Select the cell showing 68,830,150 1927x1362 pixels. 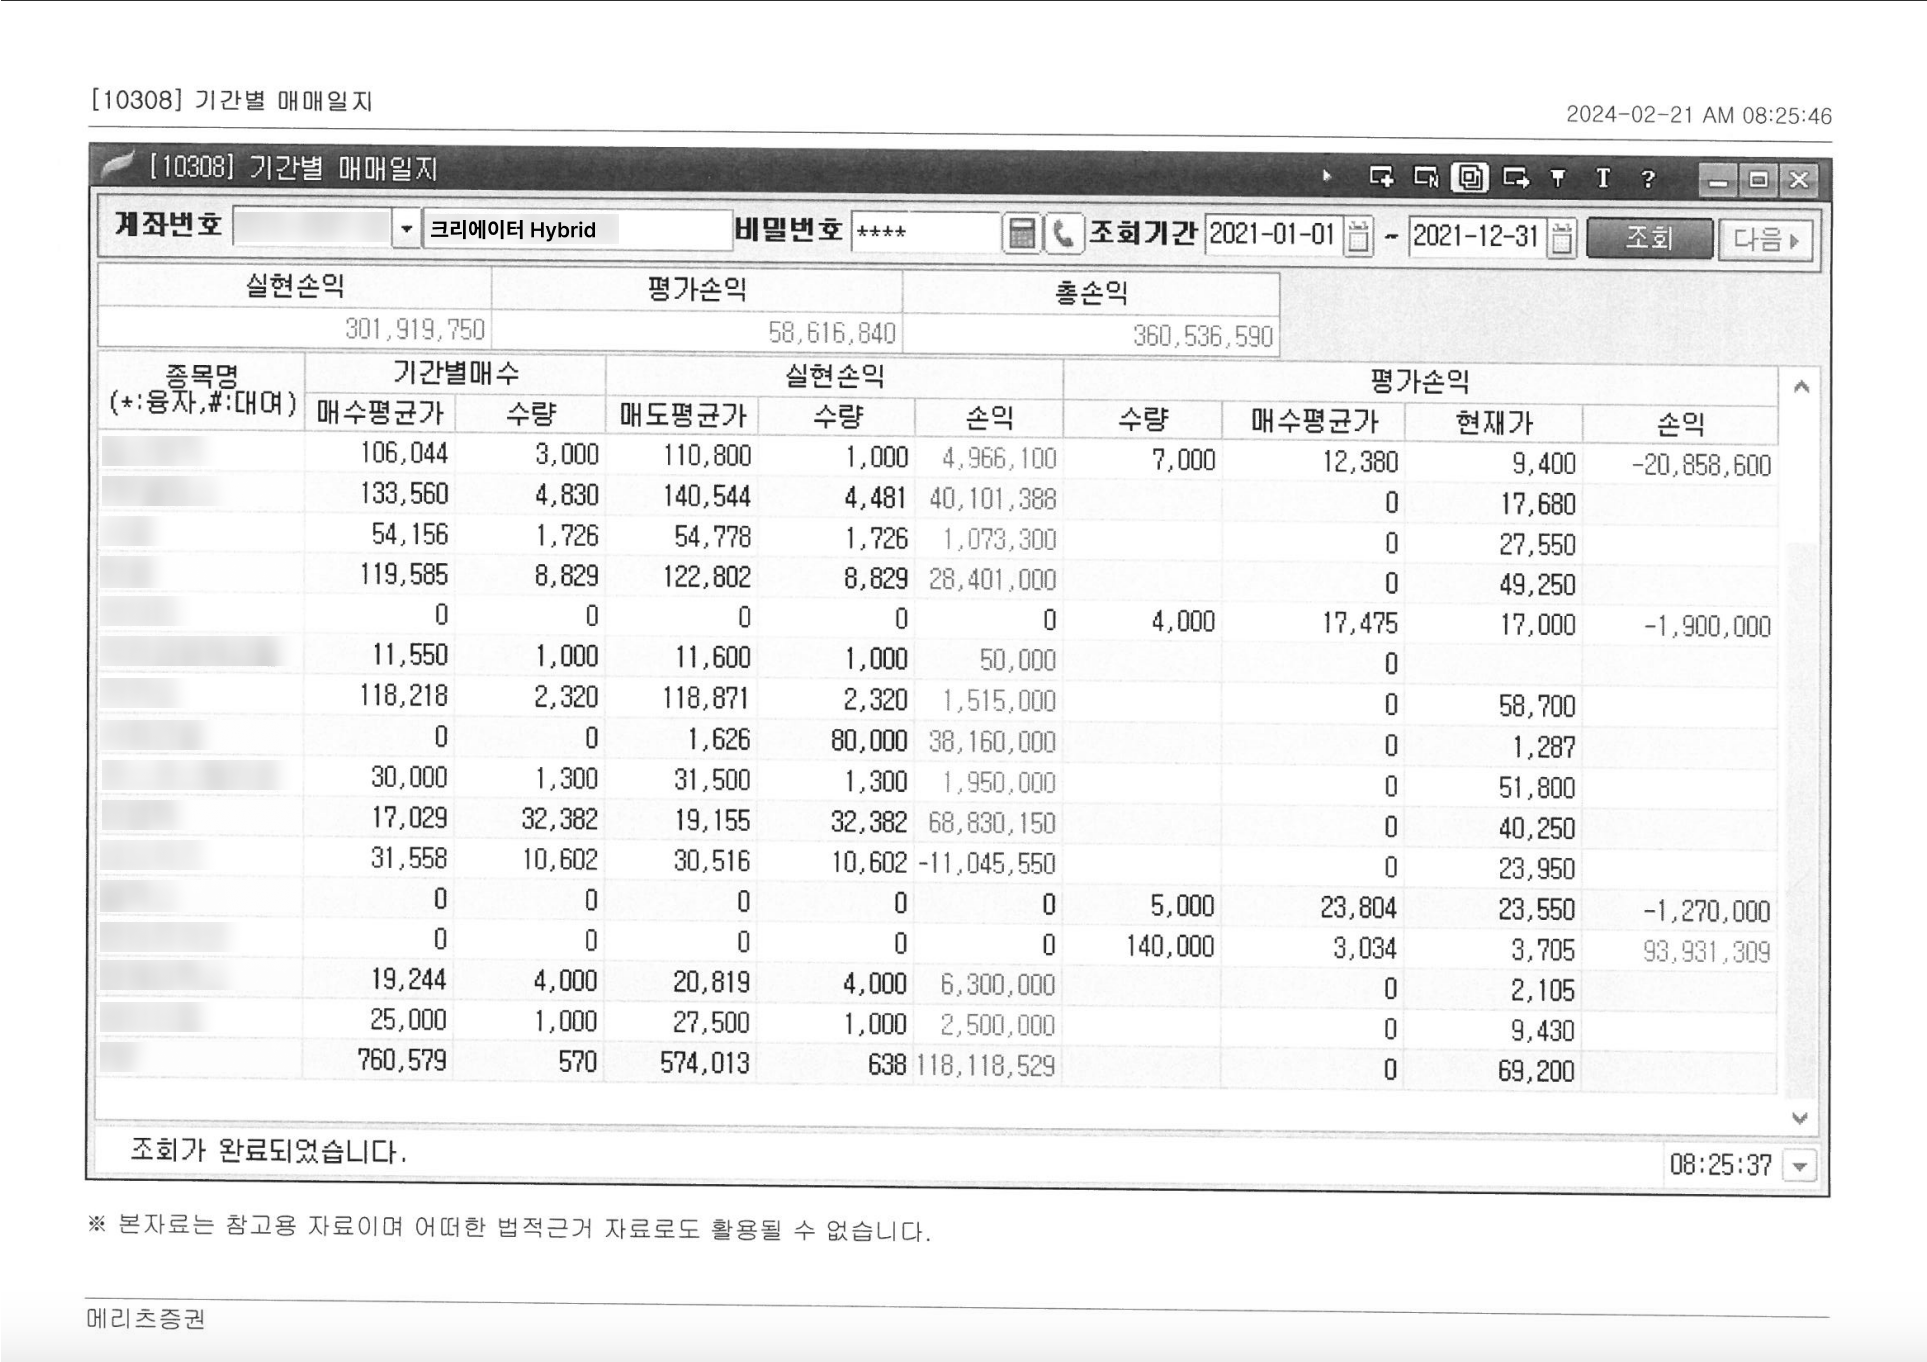coord(988,823)
